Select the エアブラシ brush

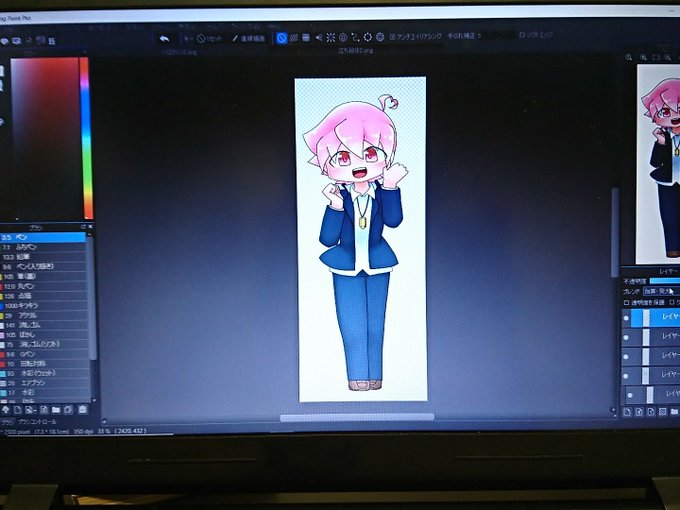43,383
